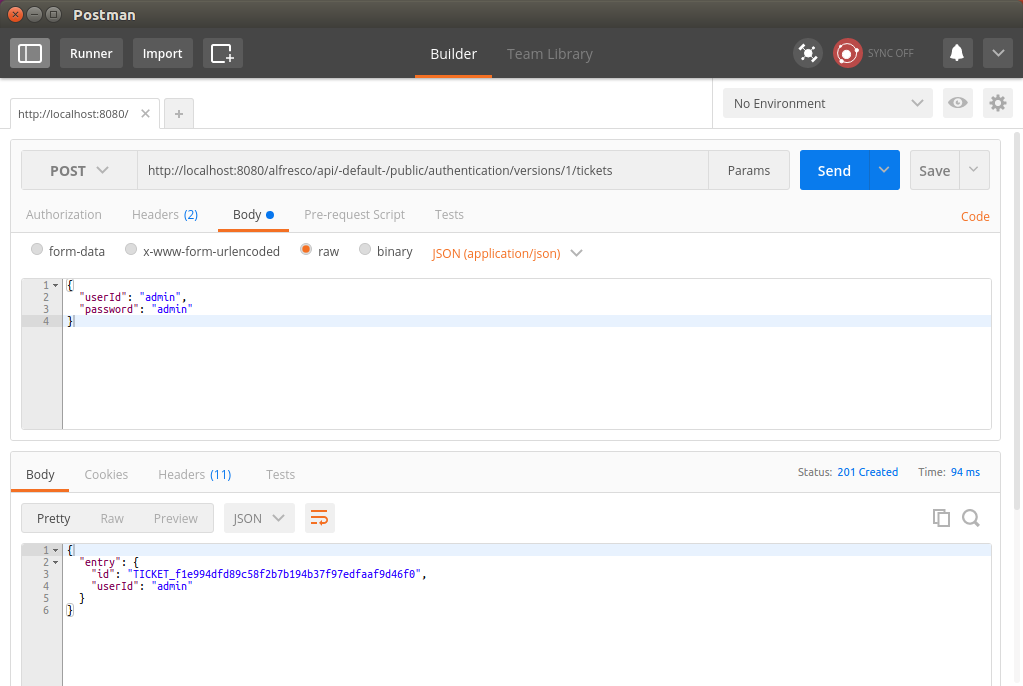
Task: Copy response body to clipboard
Action: pyautogui.click(x=941, y=518)
